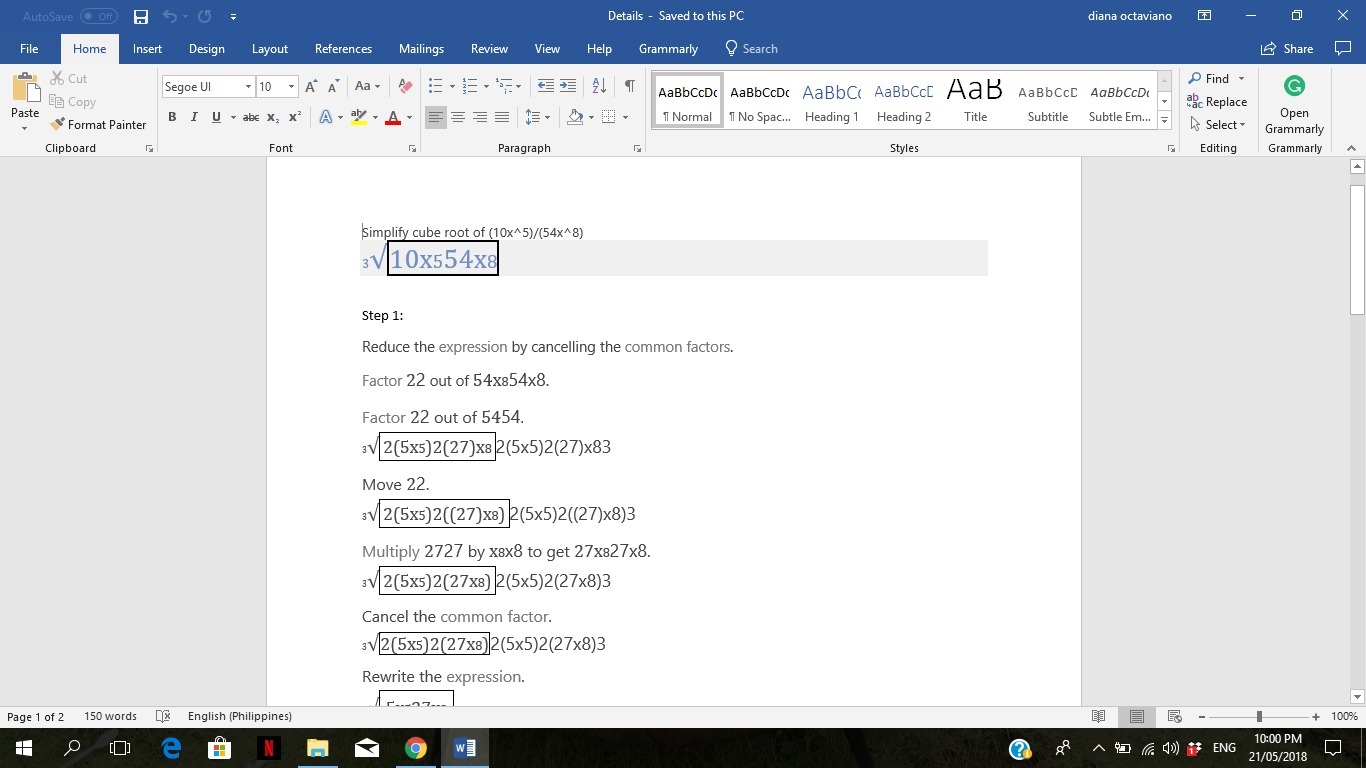This screenshot has width=1366, height=768.
Task: Click the Increase Indent icon
Action: point(568,87)
